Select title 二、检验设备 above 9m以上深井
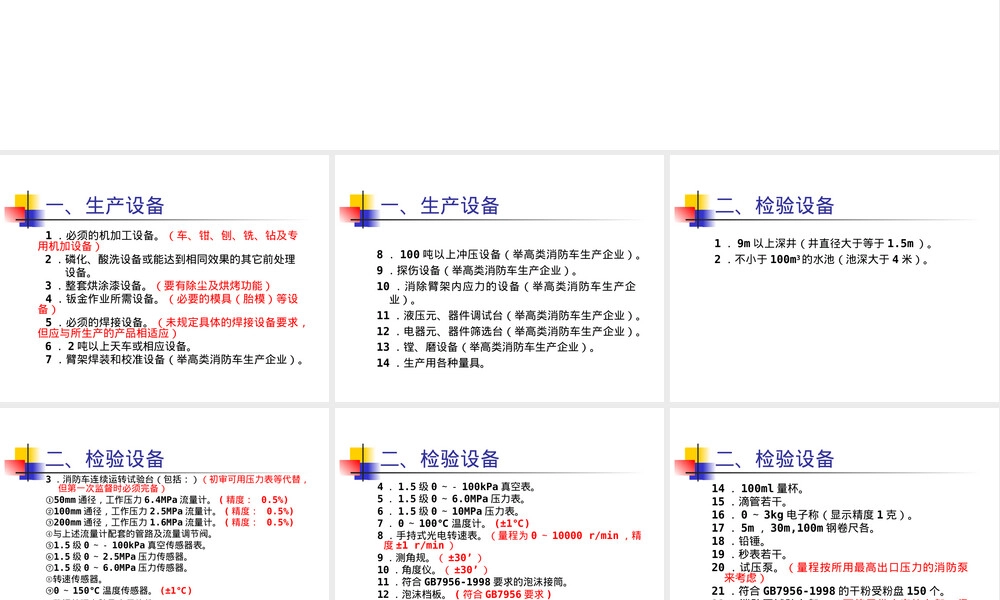The height and width of the screenshot is (600, 1000). (775, 205)
